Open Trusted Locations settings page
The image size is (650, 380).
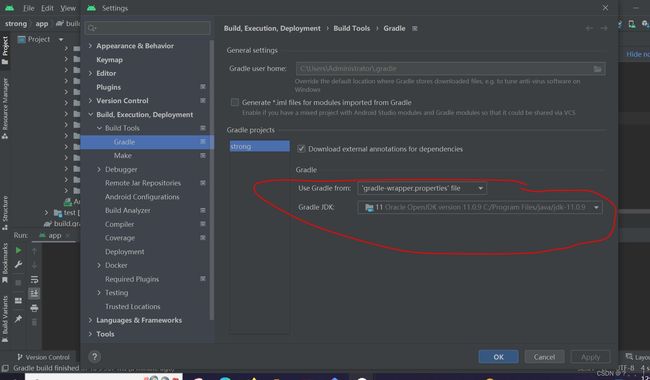tap(133, 306)
